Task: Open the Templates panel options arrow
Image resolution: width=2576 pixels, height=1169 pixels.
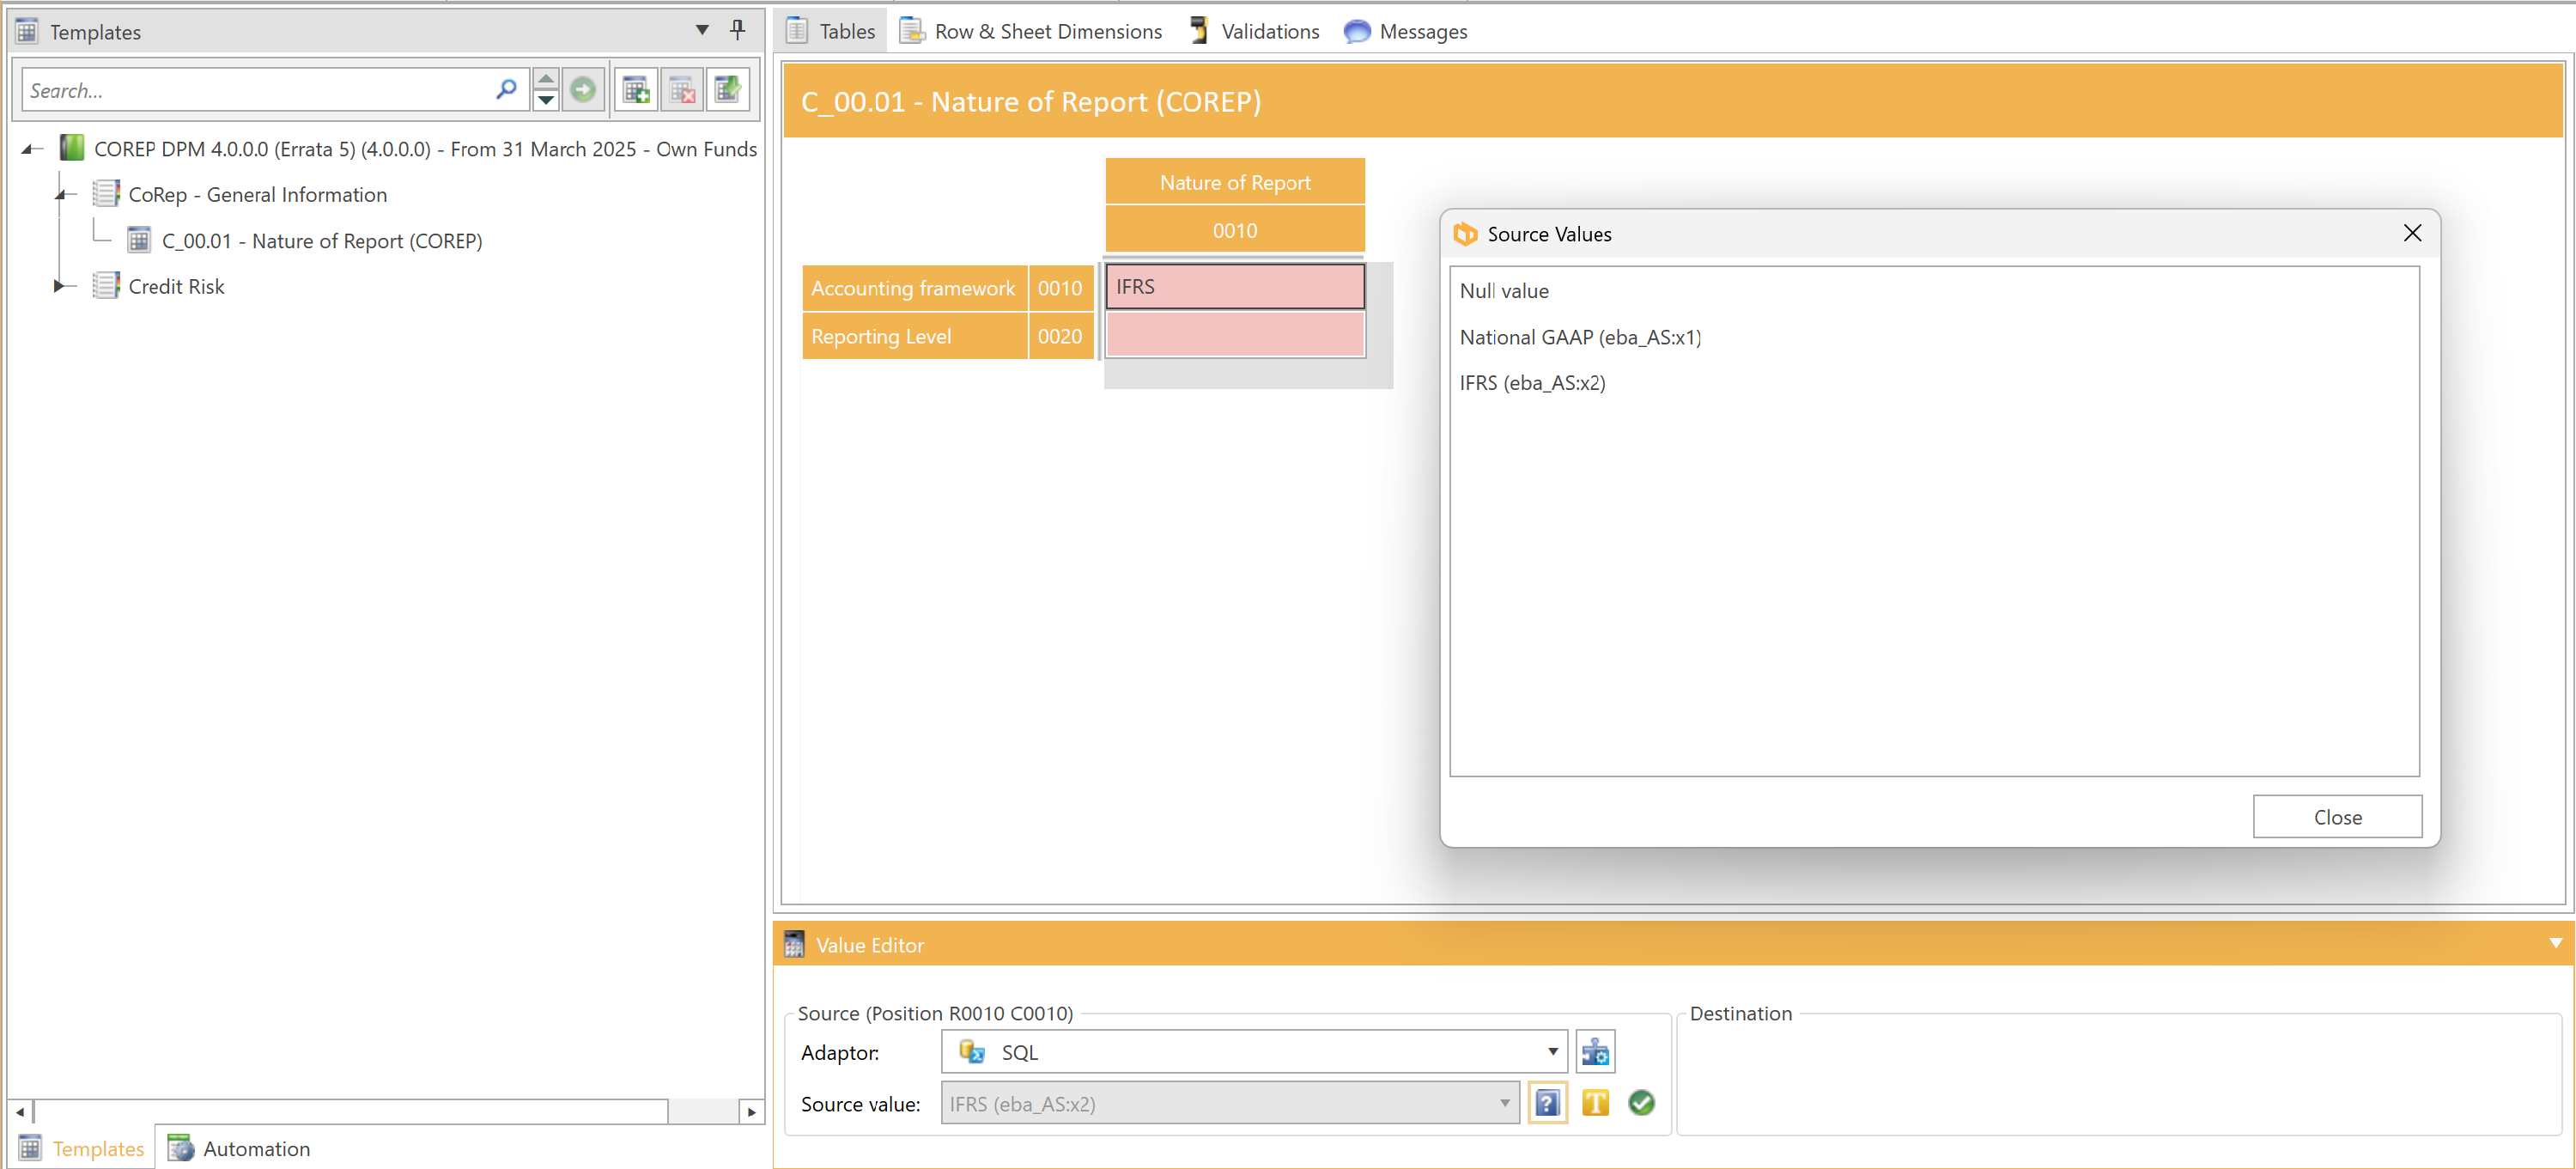Action: [x=702, y=30]
